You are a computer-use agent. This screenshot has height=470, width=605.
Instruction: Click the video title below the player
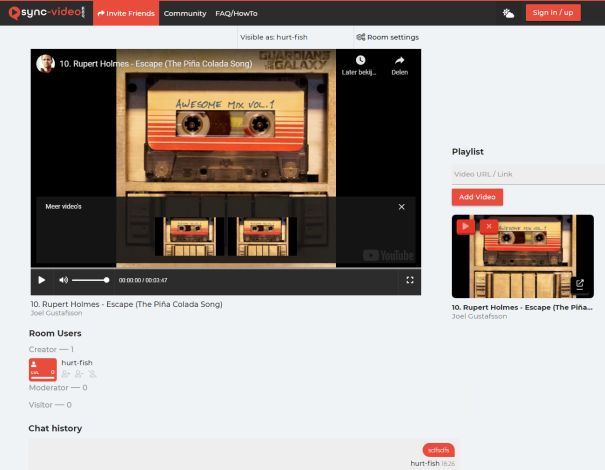(x=127, y=304)
